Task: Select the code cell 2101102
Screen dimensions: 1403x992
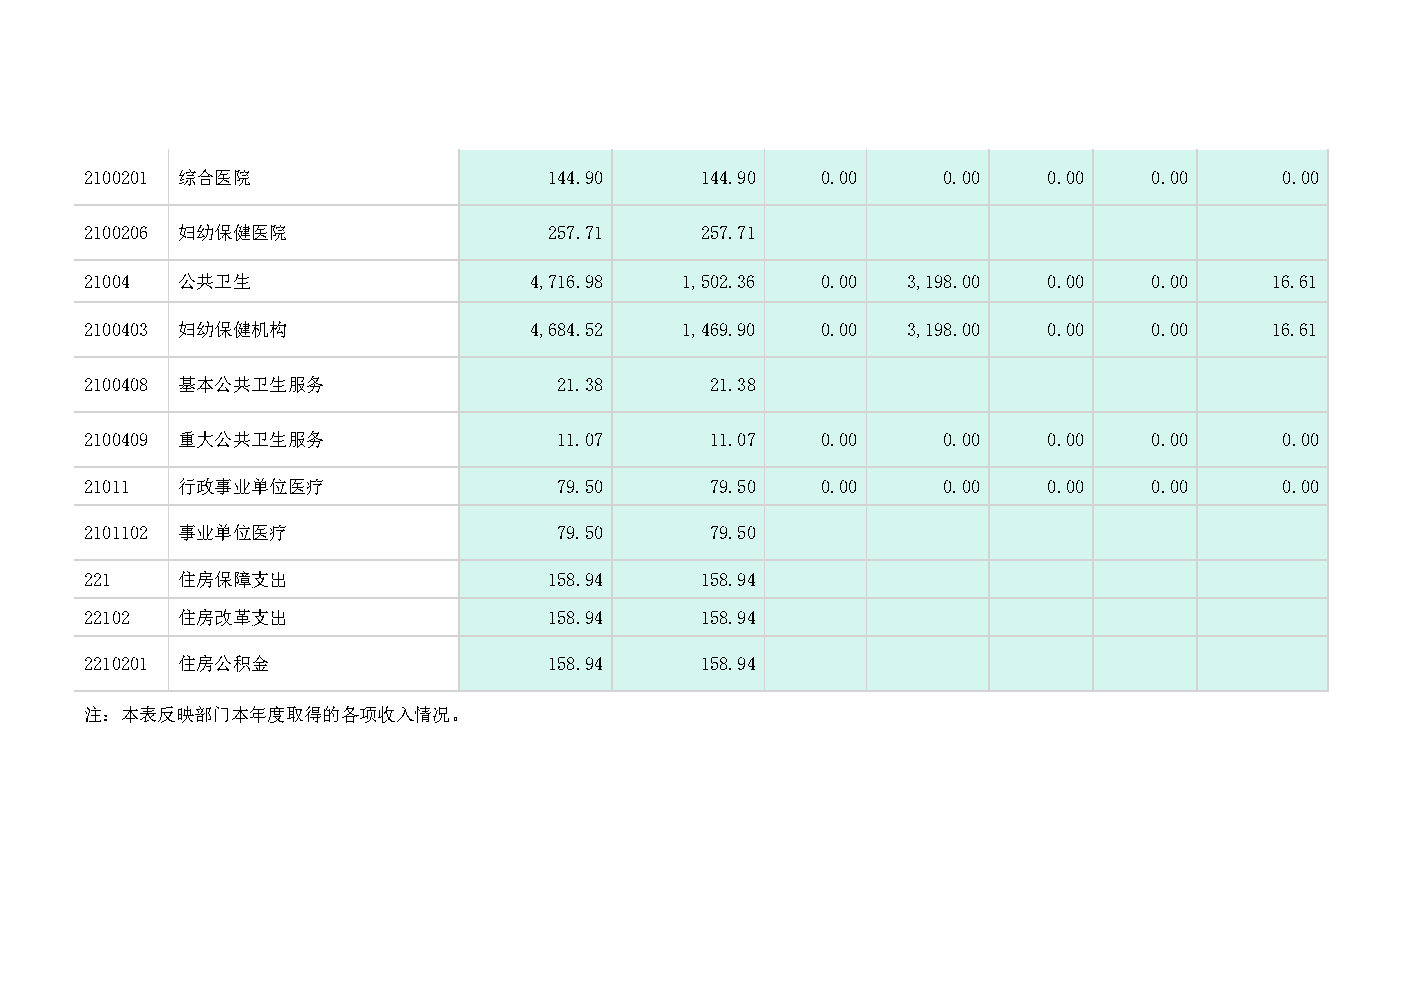Action: click(x=116, y=533)
